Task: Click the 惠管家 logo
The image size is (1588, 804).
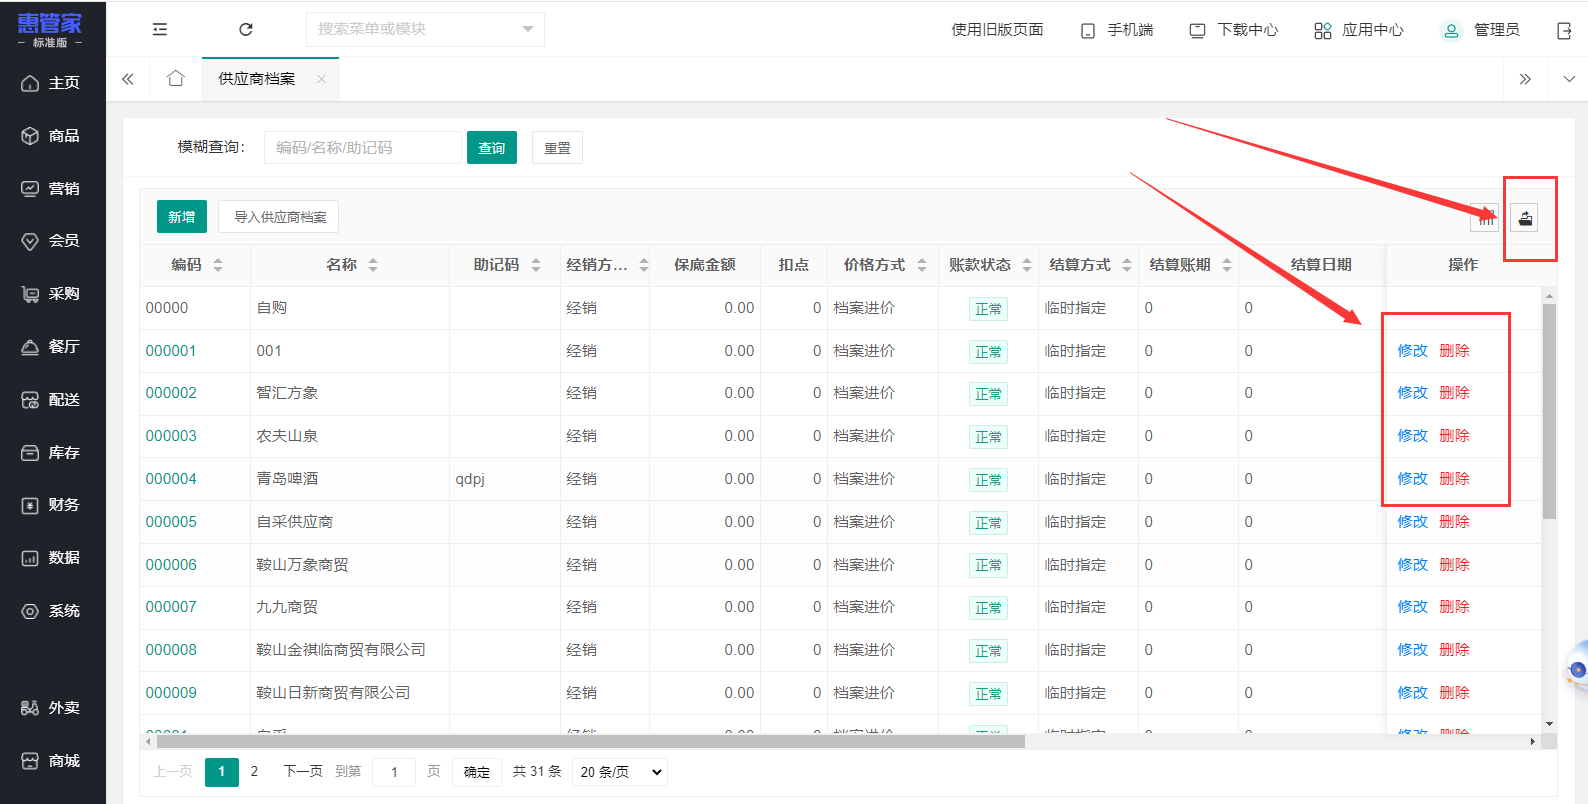Action: (x=50, y=30)
